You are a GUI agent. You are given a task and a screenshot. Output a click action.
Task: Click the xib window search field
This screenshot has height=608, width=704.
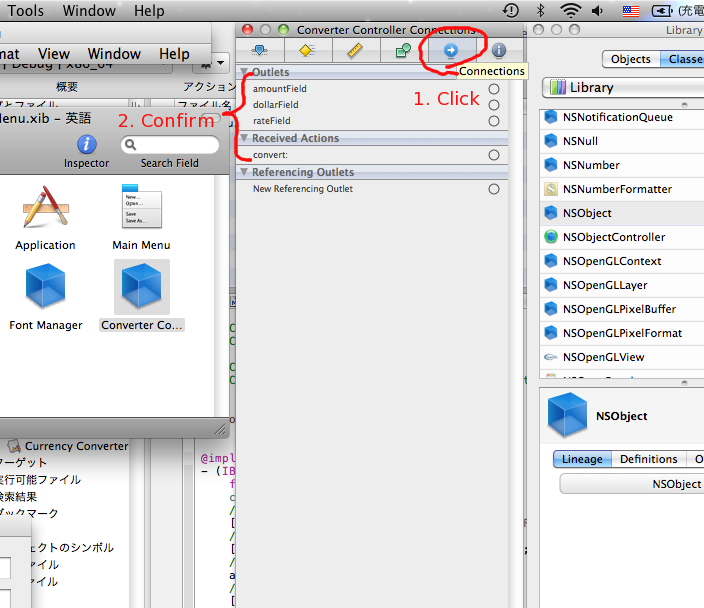170,145
